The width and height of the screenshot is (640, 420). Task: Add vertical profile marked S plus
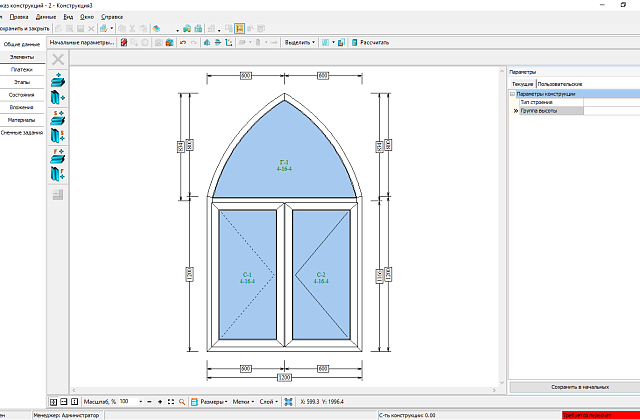click(58, 136)
